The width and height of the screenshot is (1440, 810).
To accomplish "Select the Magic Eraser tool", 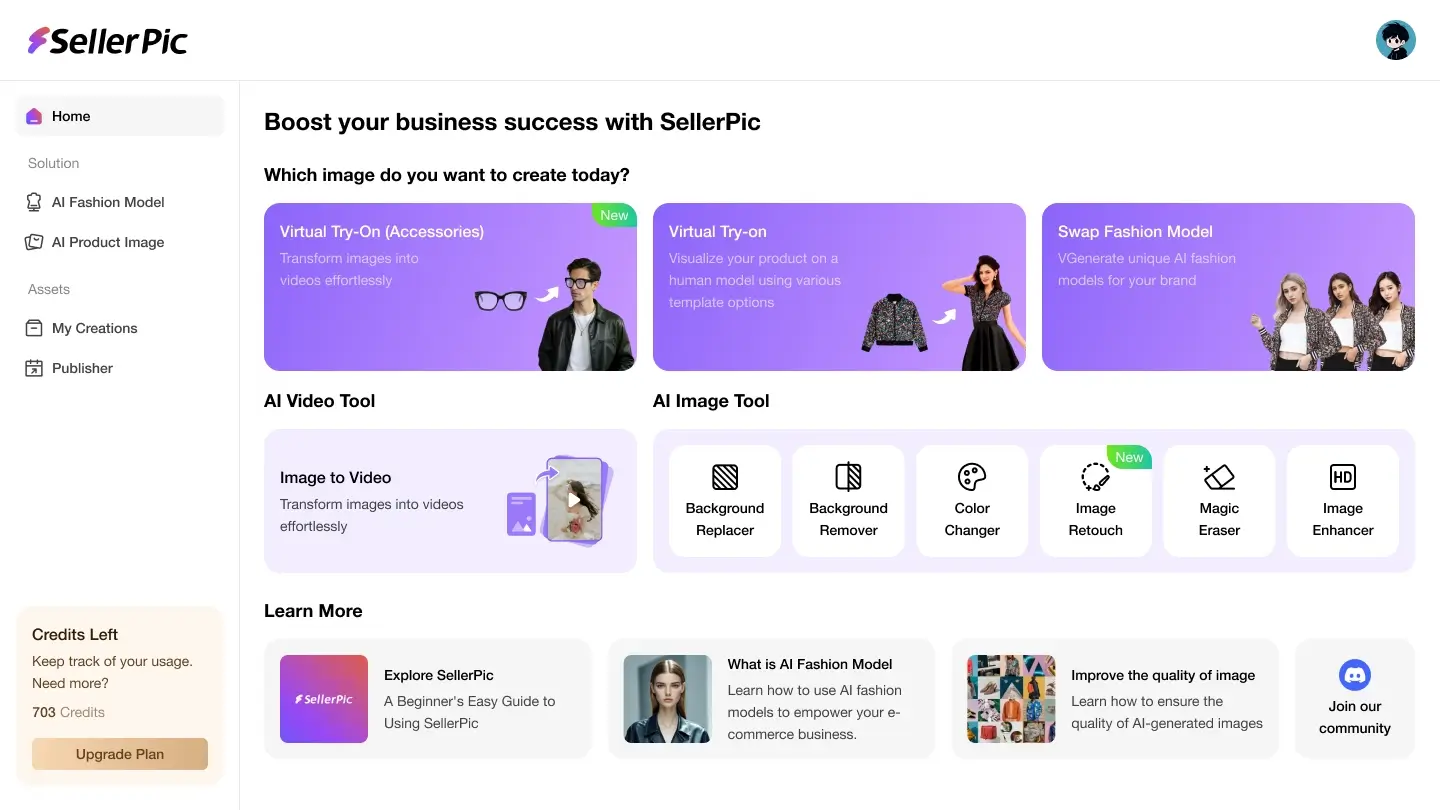I will (x=1219, y=500).
